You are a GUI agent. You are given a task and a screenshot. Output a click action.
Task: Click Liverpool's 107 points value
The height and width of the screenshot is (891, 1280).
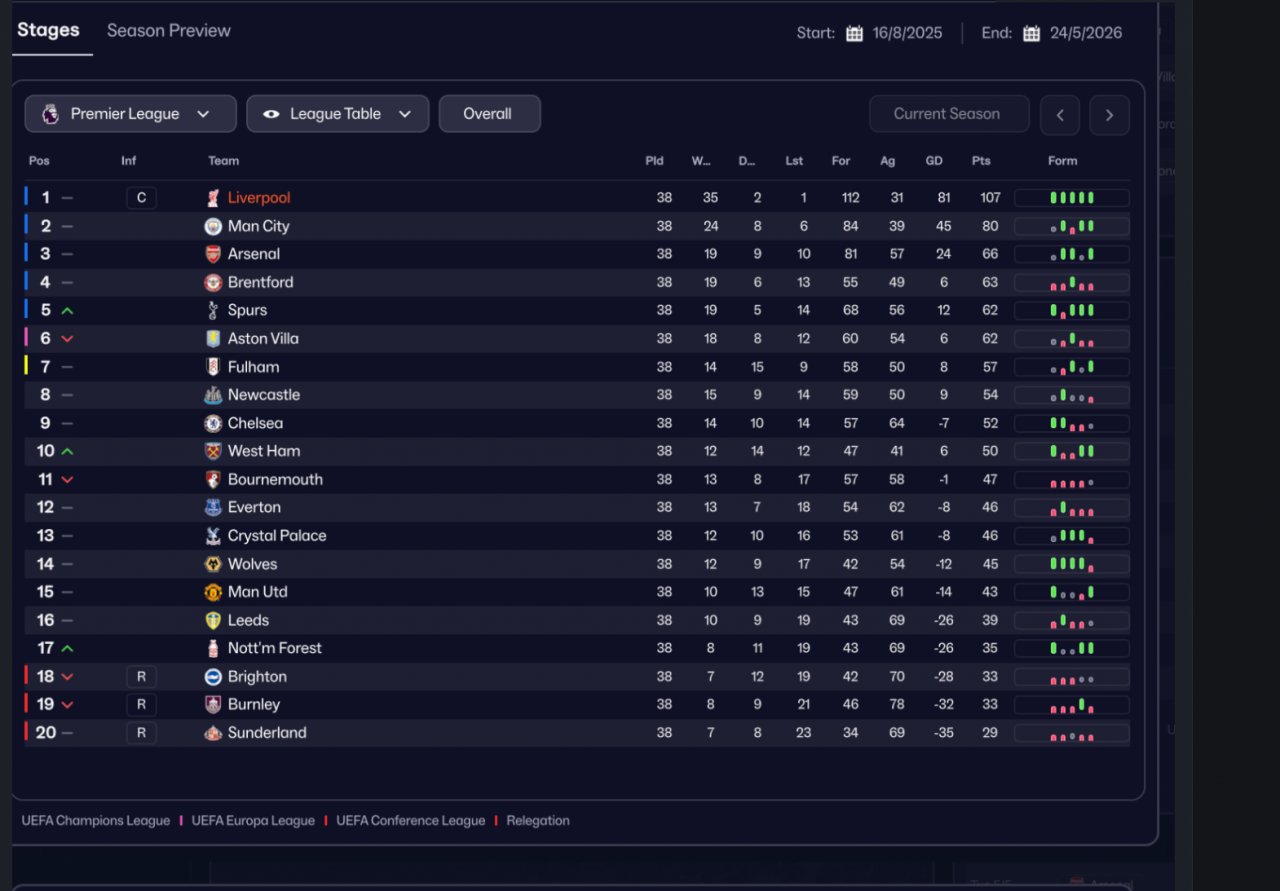[990, 198]
